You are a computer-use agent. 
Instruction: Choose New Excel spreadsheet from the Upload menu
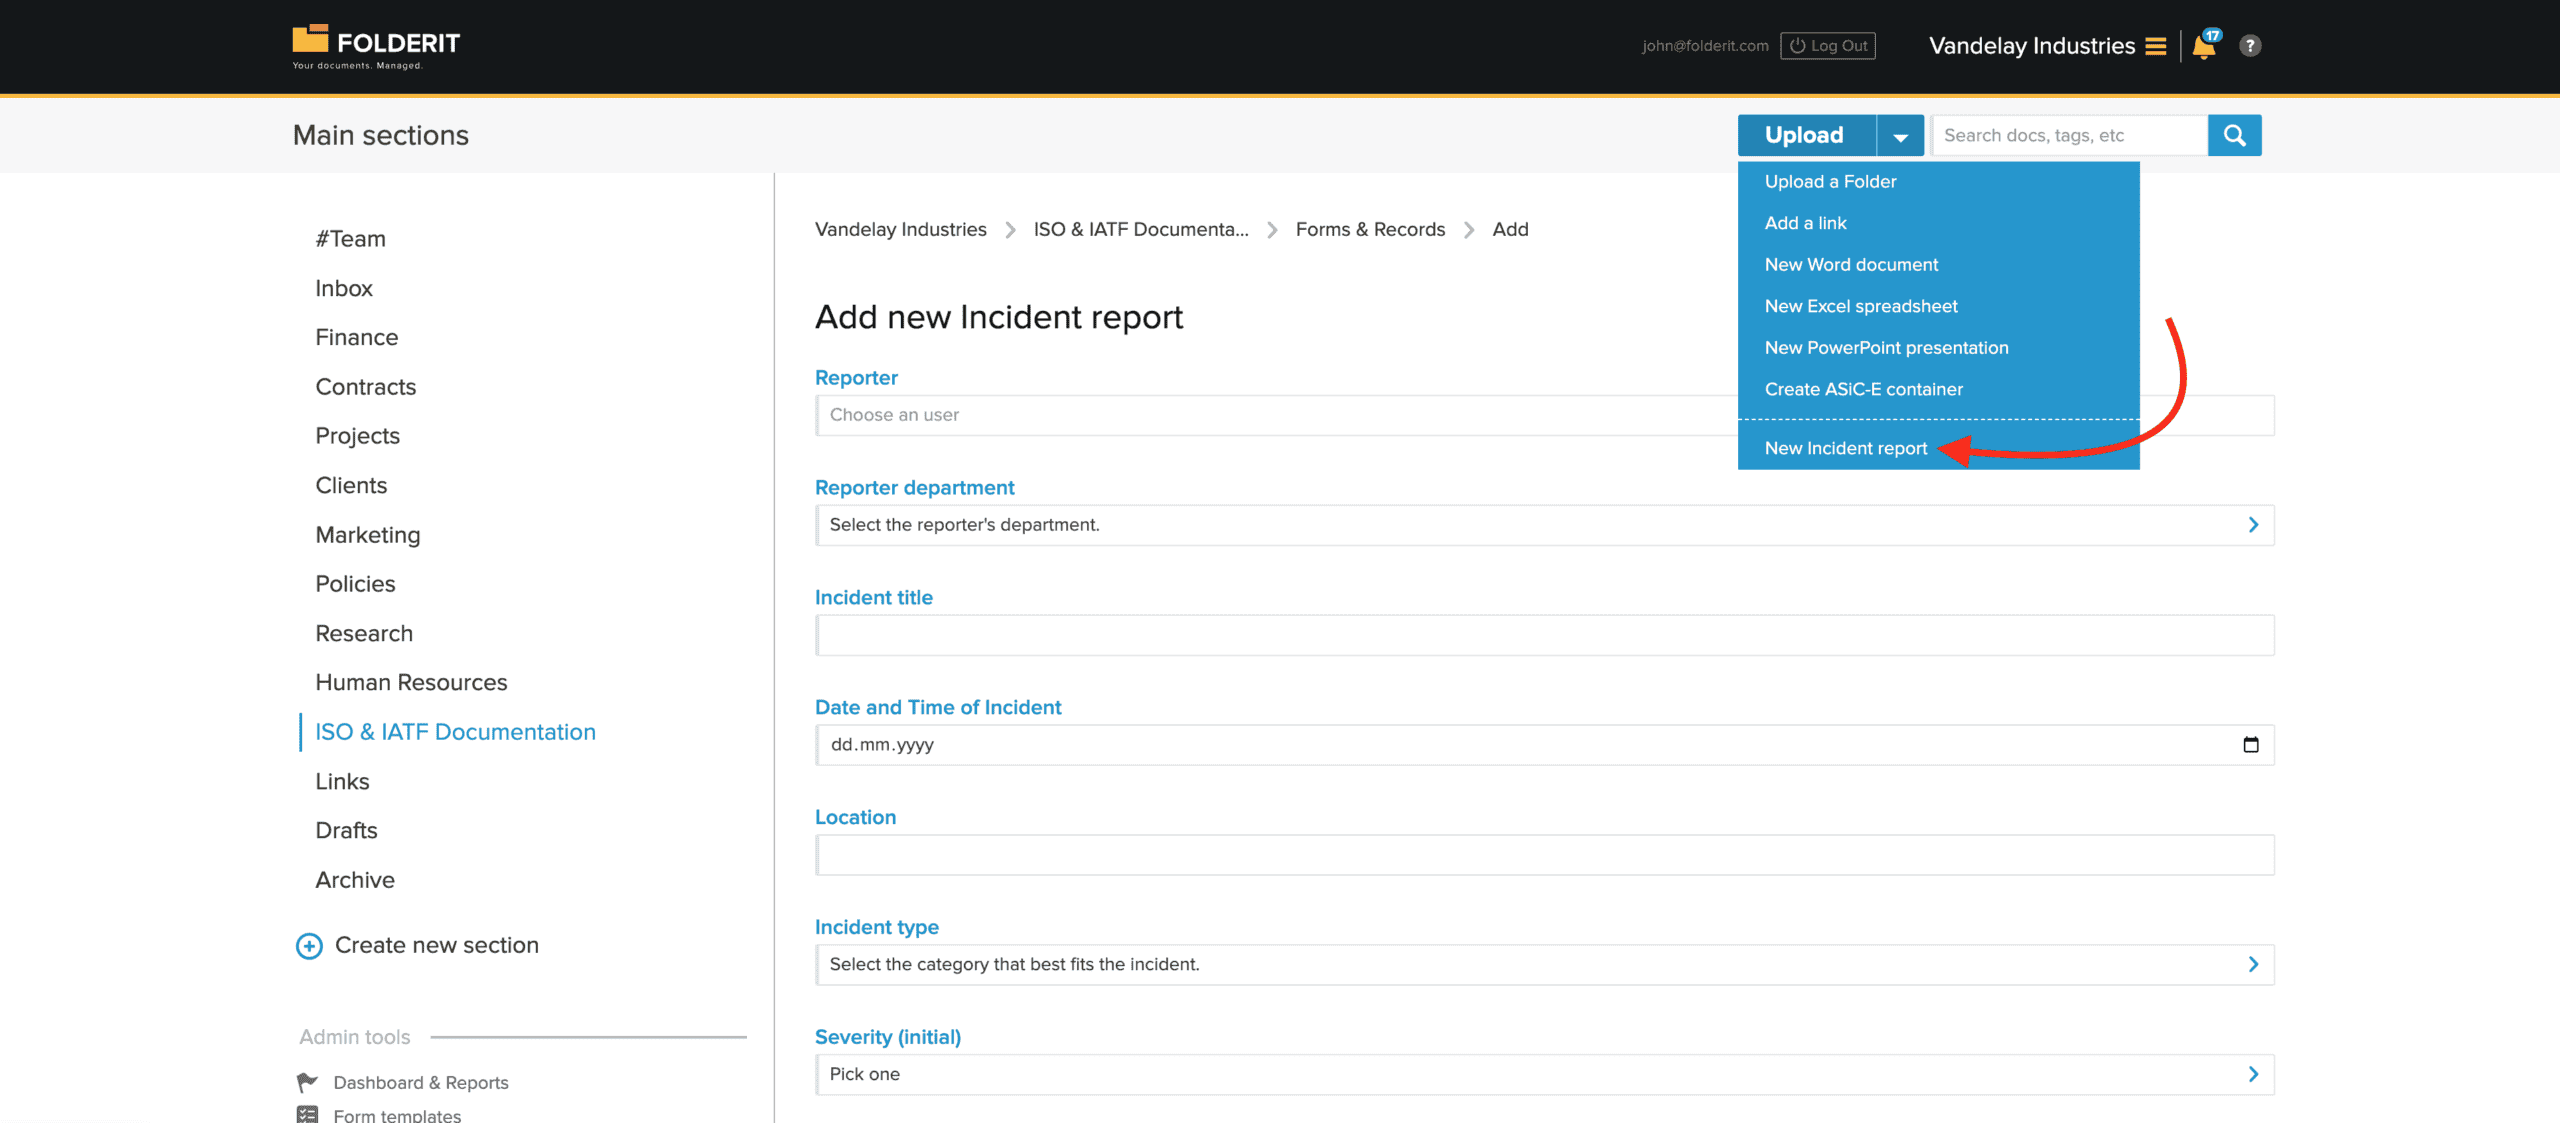click(1861, 306)
